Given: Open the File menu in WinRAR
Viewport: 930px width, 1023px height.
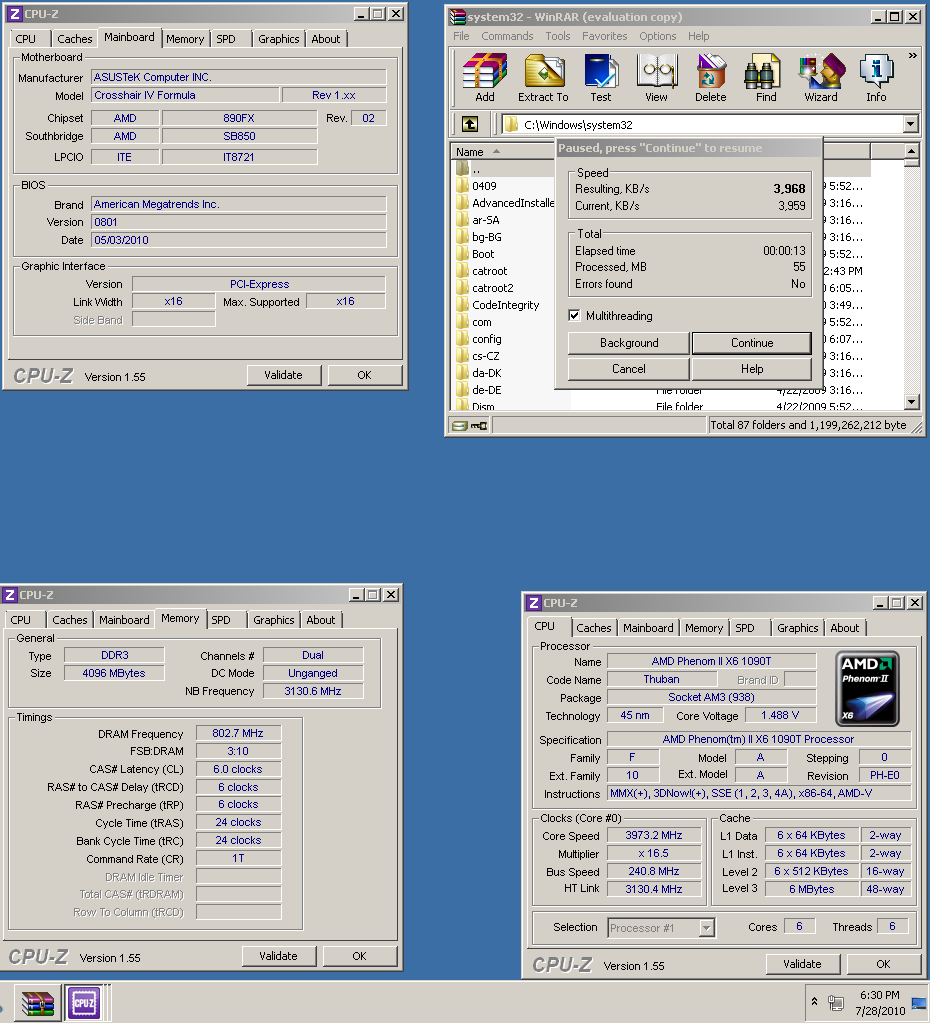Looking at the screenshot, I should coord(461,36).
